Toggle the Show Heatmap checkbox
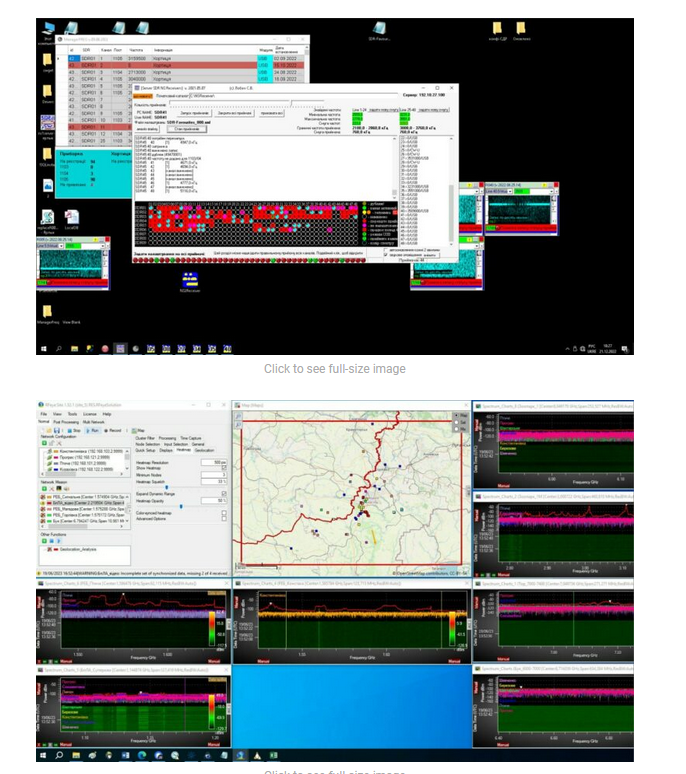Screen dimensions: 686x774 [x=224, y=468]
